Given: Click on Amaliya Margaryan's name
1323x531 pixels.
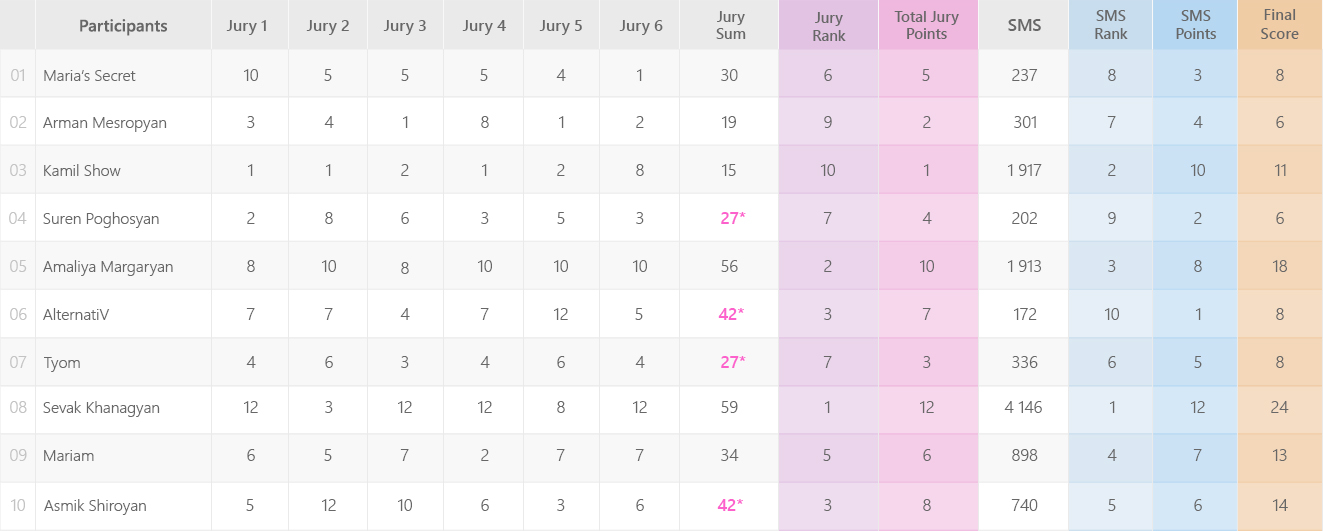Looking at the screenshot, I should pyautogui.click(x=108, y=267).
